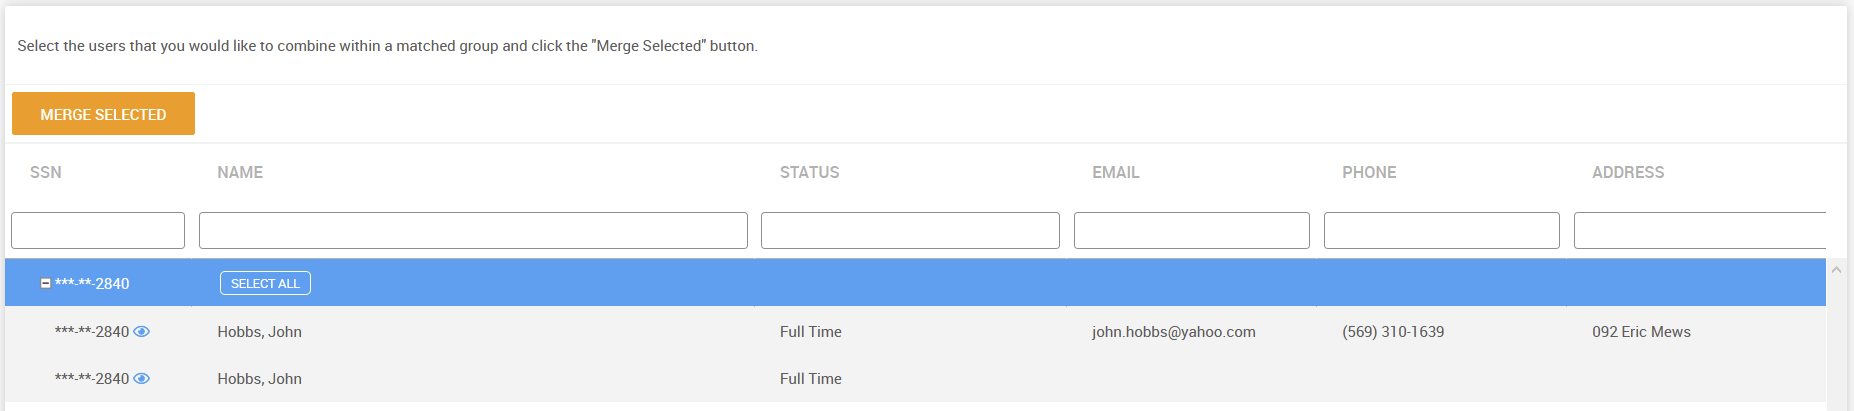1854x411 pixels.
Task: Select all users in the 2840 group
Action: pos(265,284)
